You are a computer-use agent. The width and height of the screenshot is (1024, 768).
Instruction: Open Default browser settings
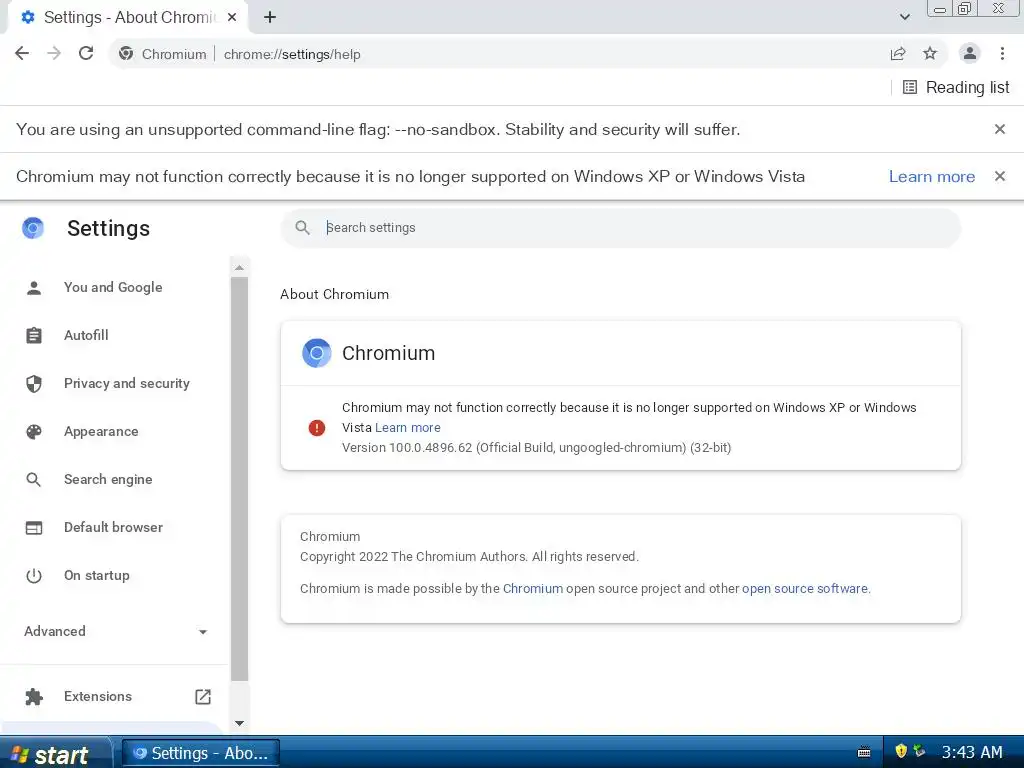[x=114, y=527]
